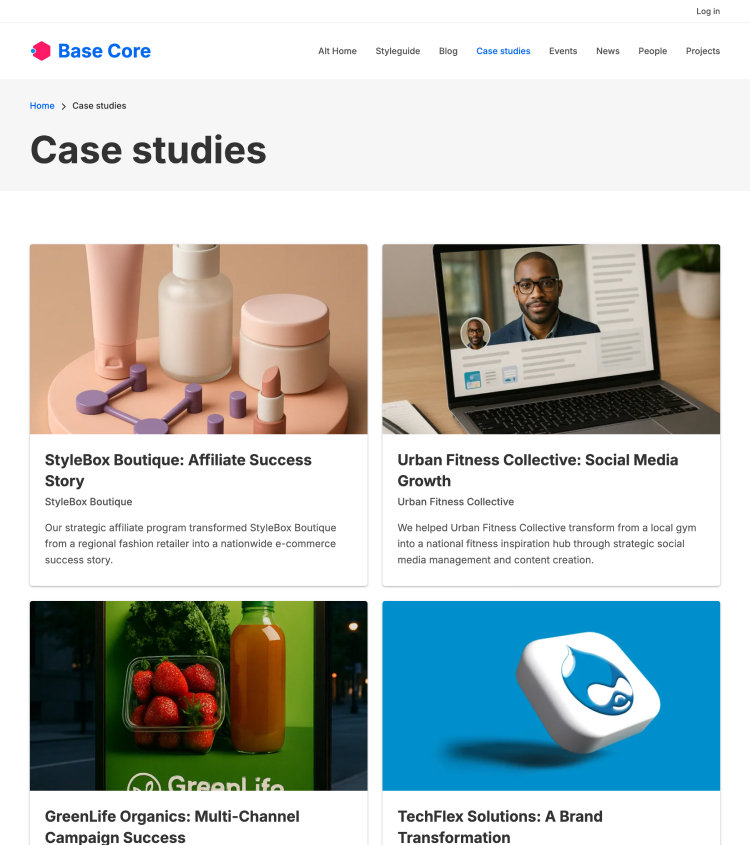
Task: Open the GreenLife Organics: Multi-Channel Campaign title
Action: pos(172,827)
